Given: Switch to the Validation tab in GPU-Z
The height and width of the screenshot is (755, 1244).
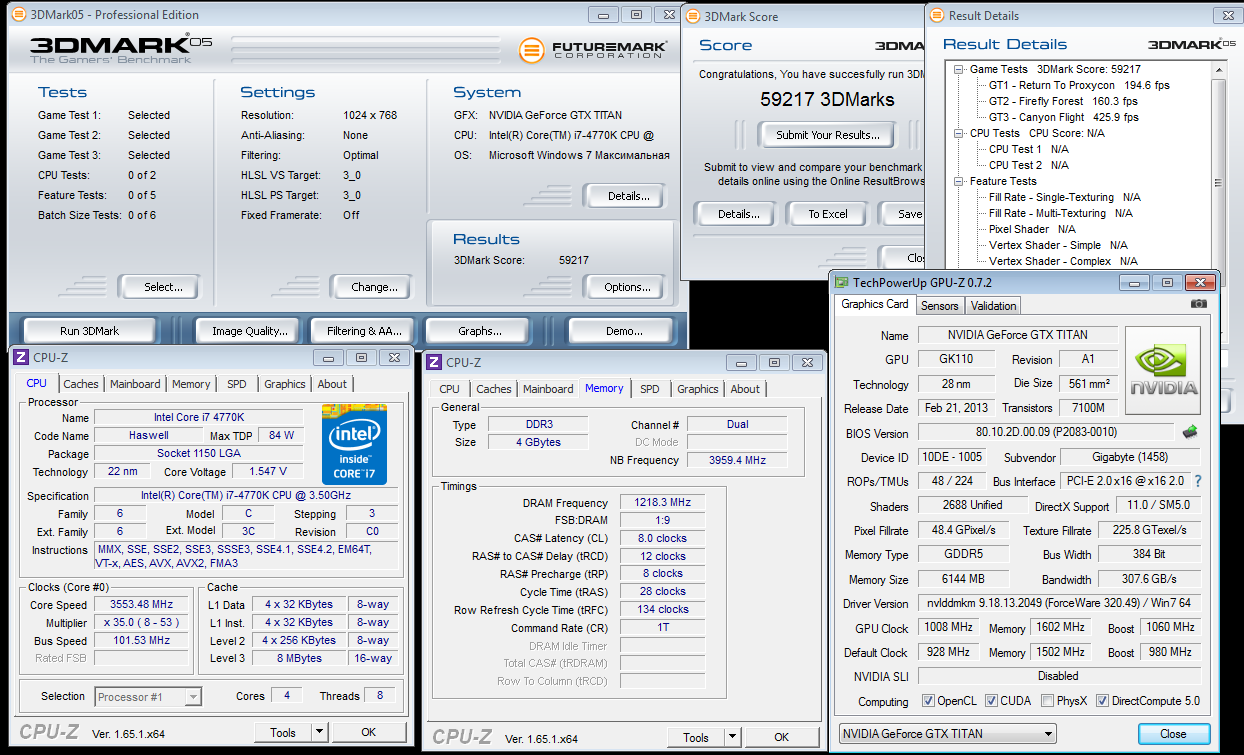Looking at the screenshot, I should click(x=993, y=306).
